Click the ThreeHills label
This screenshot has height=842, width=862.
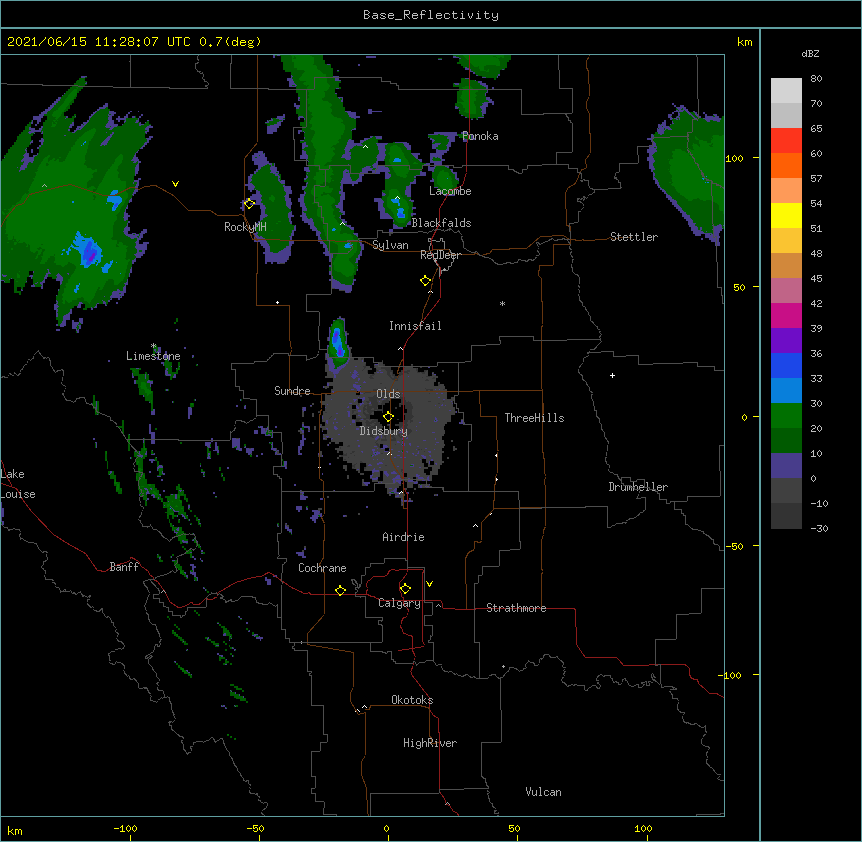(534, 418)
